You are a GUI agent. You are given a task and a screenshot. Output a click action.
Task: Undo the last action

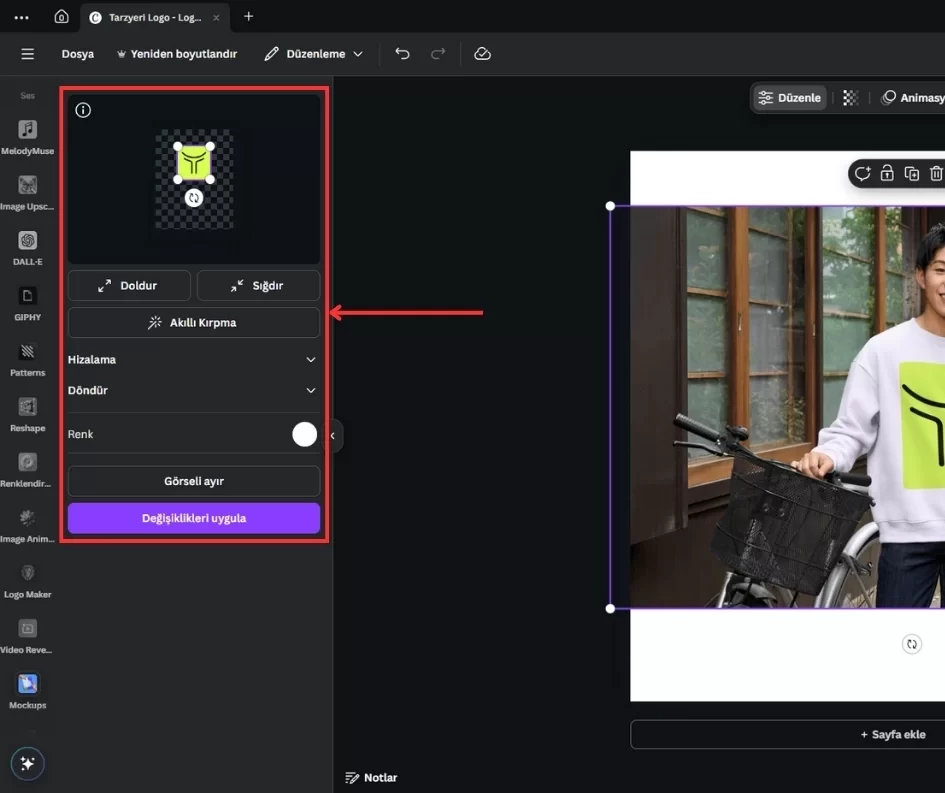pyautogui.click(x=402, y=54)
